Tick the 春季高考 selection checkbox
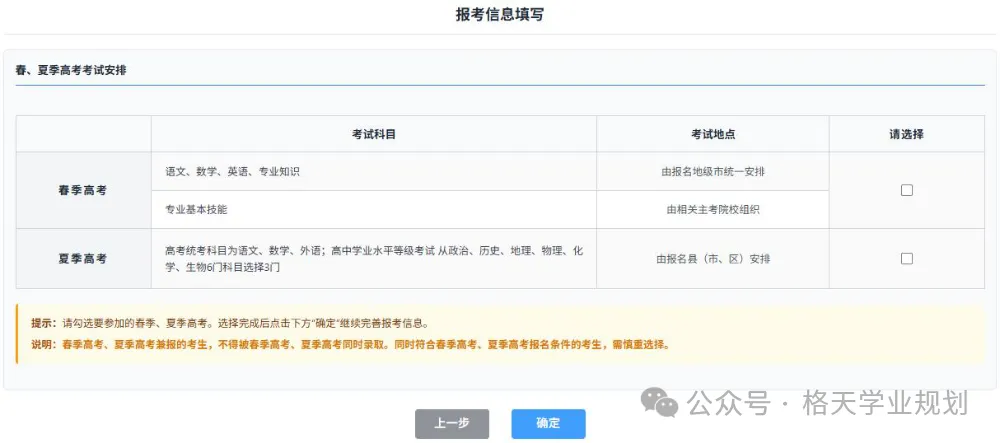1000x443 pixels. (x=906, y=190)
